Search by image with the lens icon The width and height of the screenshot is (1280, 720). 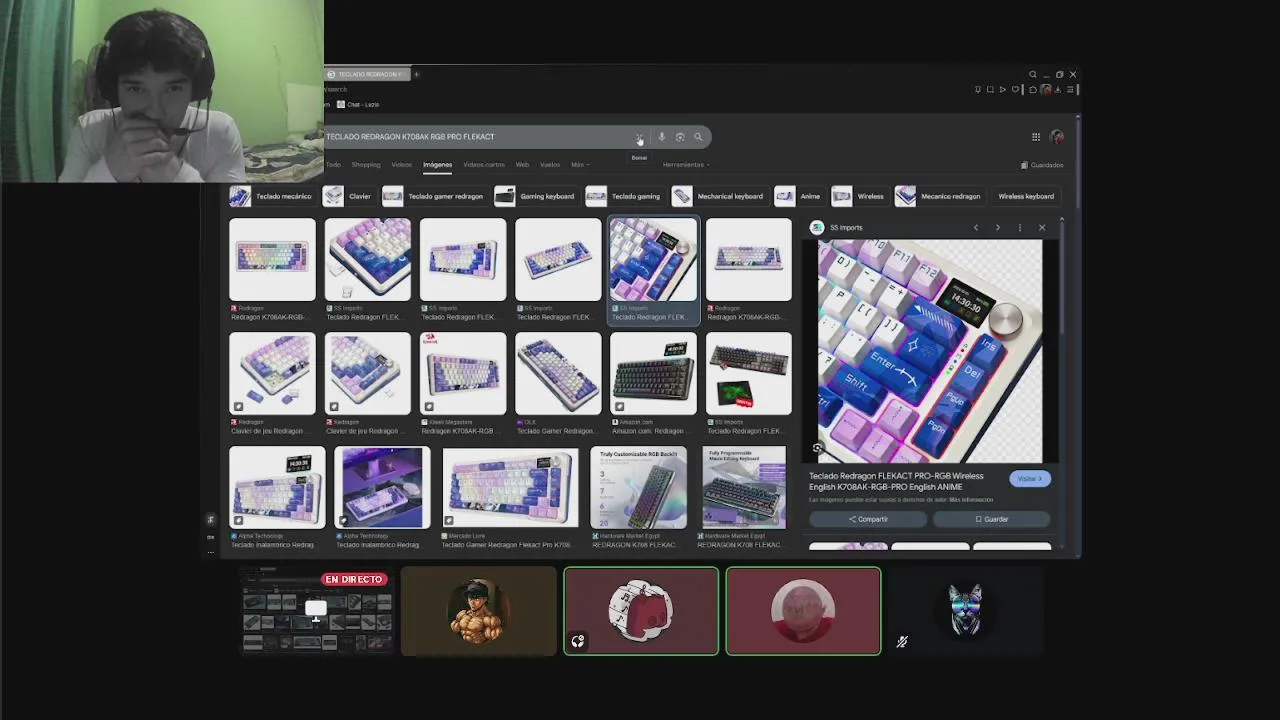point(680,137)
